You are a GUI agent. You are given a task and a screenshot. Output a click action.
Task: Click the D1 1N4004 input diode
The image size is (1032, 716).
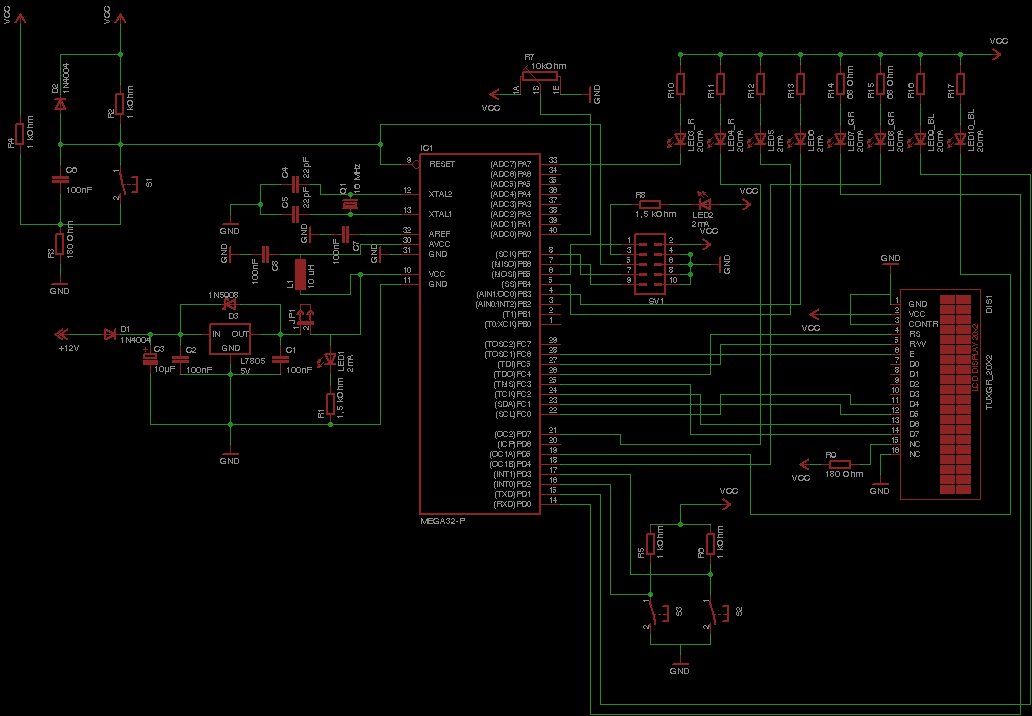coord(109,334)
